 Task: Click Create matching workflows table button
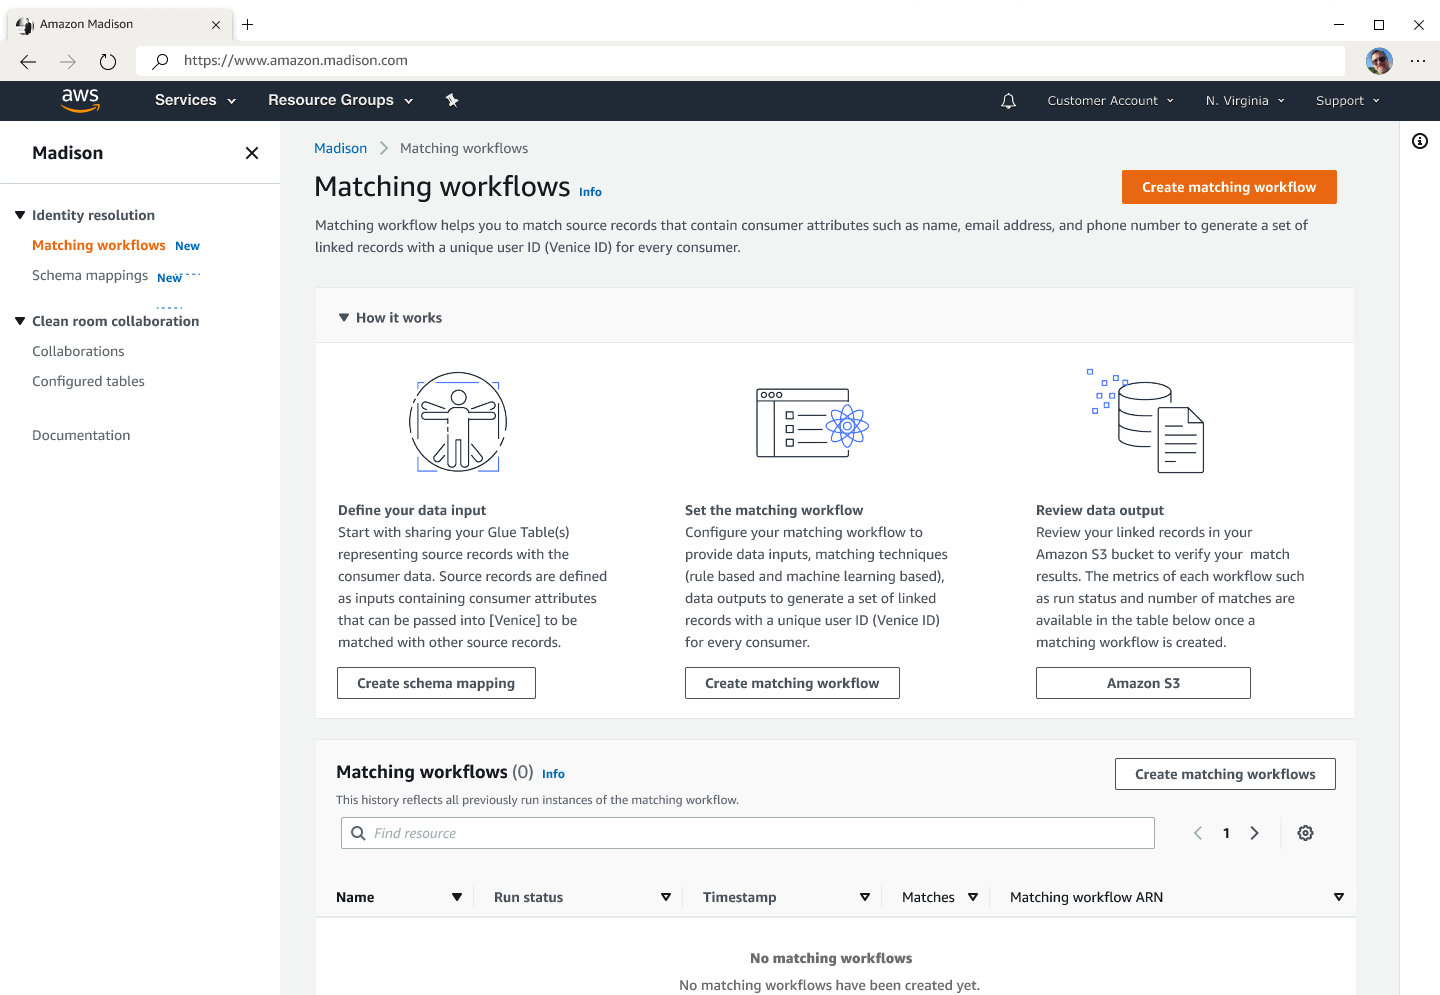(1225, 774)
